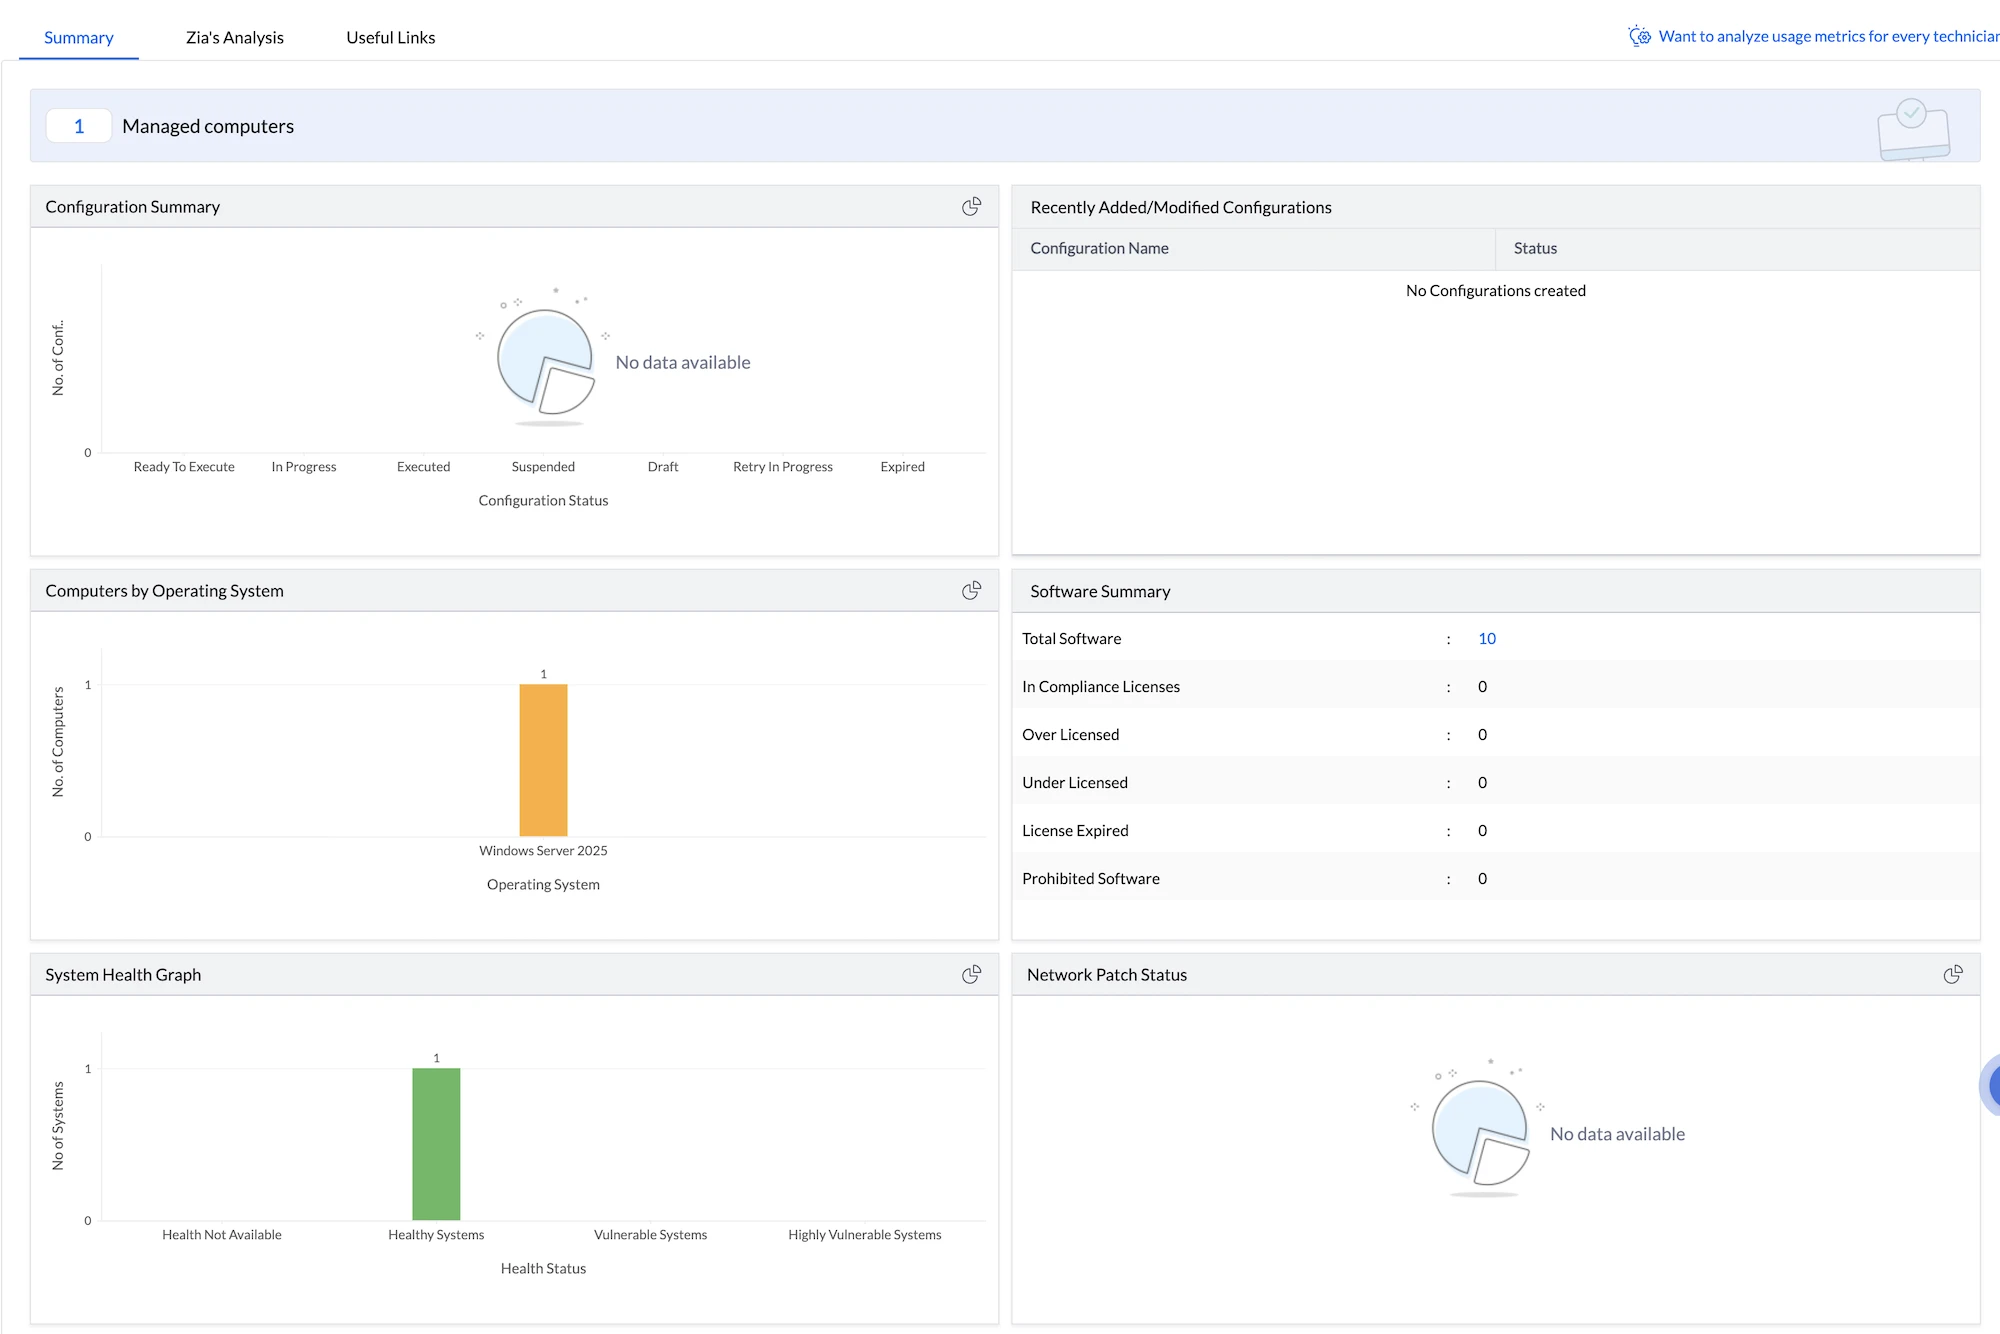Click the Status column header
This screenshot has width=2000, height=1334.
tap(1535, 248)
